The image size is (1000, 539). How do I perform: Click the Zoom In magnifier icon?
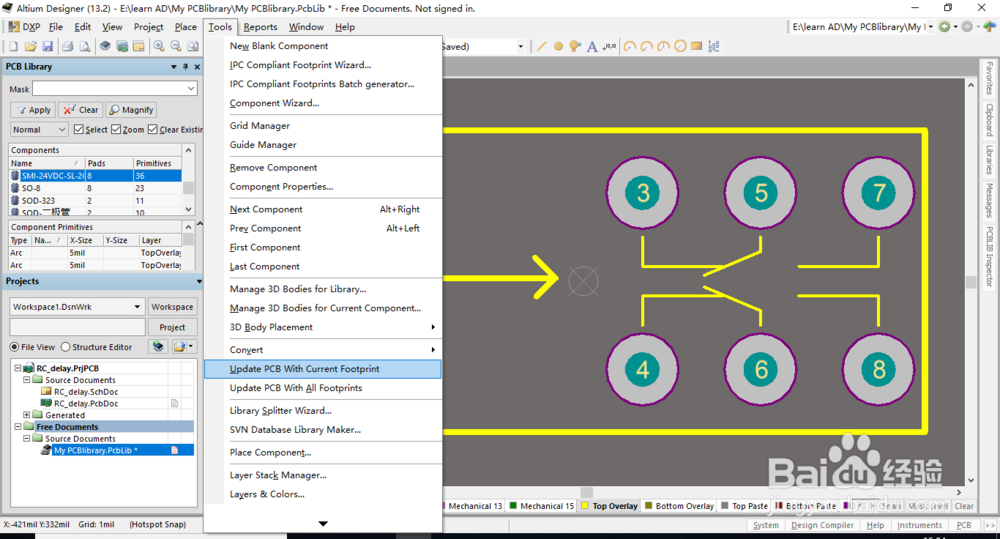(159, 46)
